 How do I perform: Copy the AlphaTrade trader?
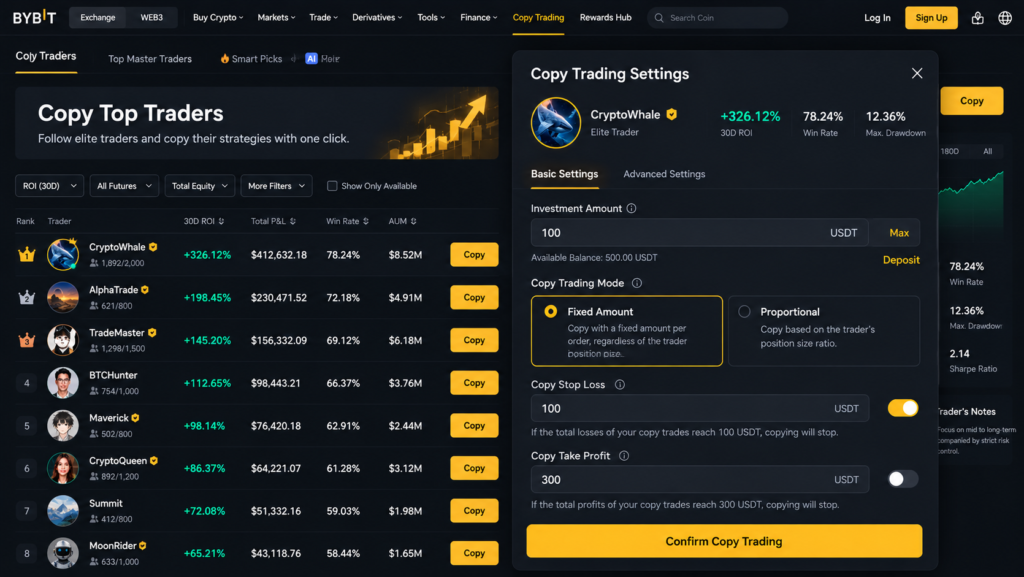pyautogui.click(x=474, y=297)
